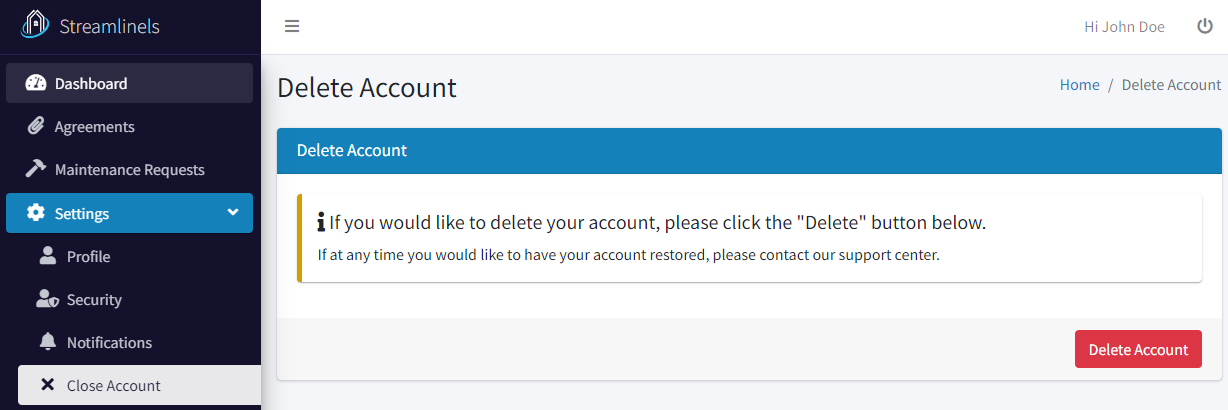Click the Notifications bell icon
Image resolution: width=1228 pixels, height=410 pixels.
[48, 342]
